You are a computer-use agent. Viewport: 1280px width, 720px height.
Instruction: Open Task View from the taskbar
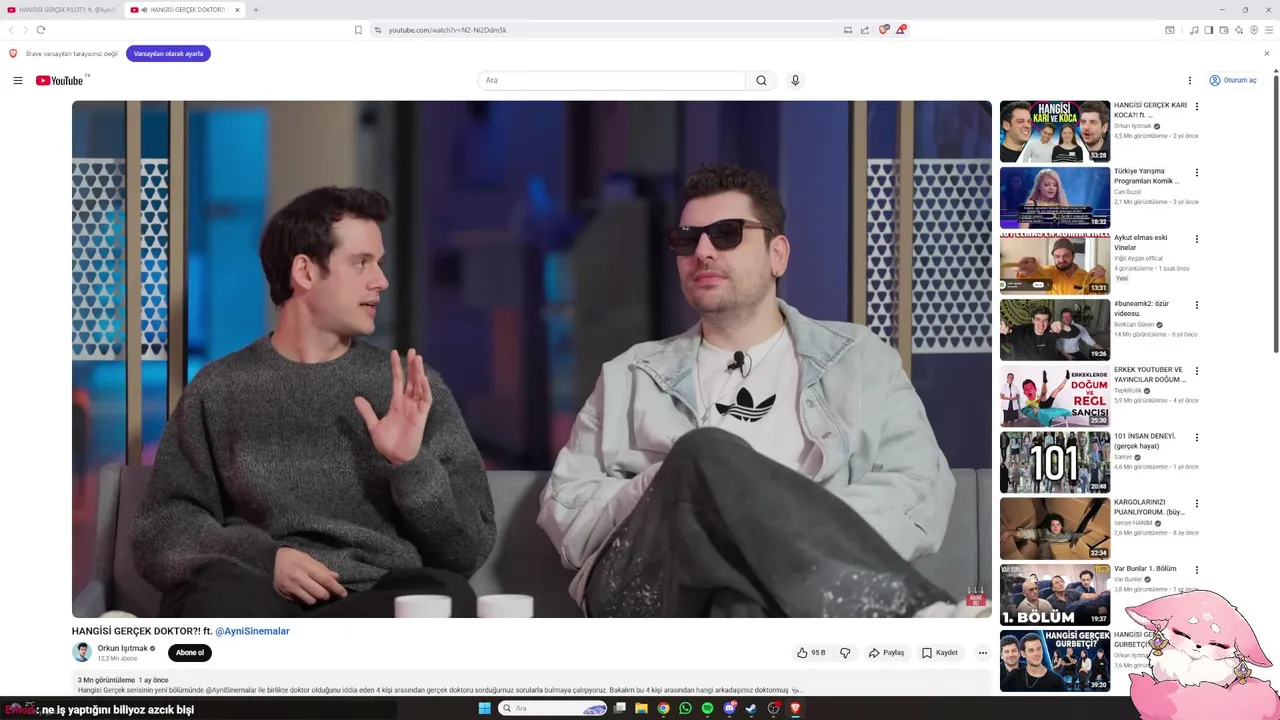[619, 708]
